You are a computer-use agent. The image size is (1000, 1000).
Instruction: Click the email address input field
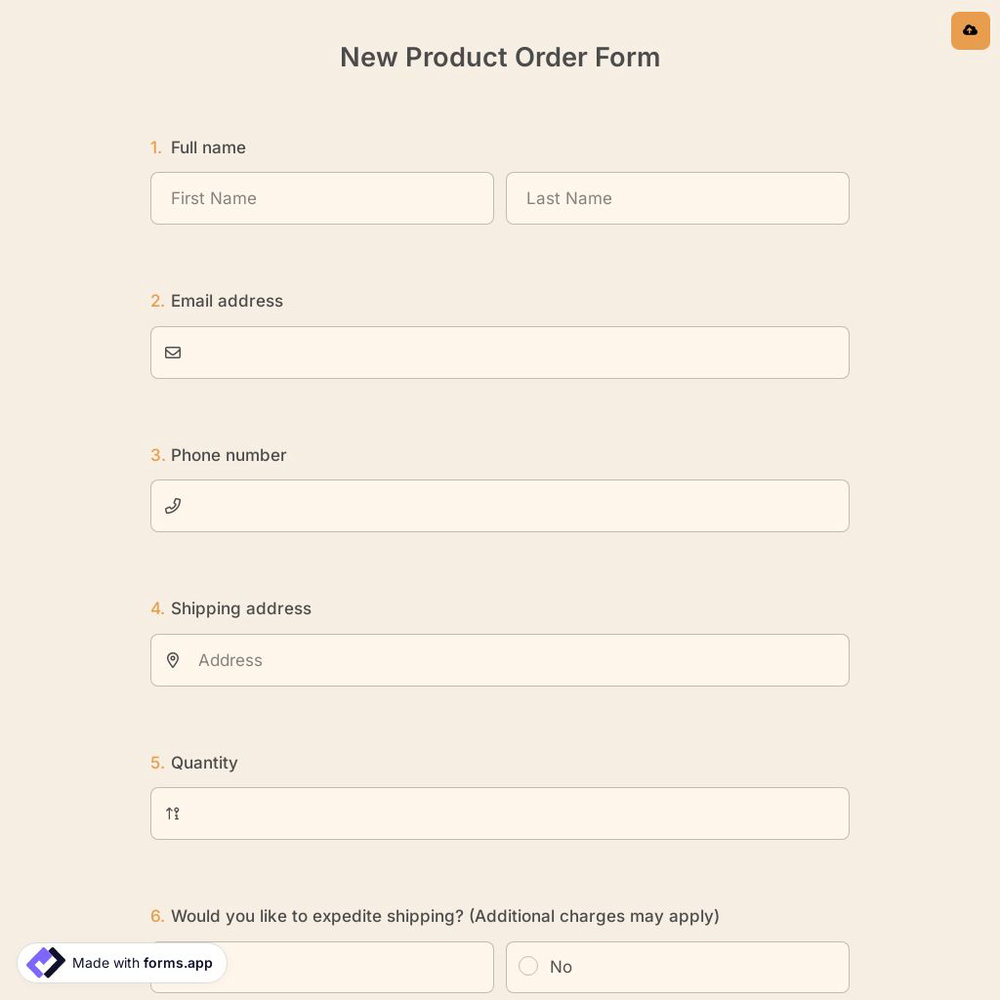pyautogui.click(x=500, y=352)
